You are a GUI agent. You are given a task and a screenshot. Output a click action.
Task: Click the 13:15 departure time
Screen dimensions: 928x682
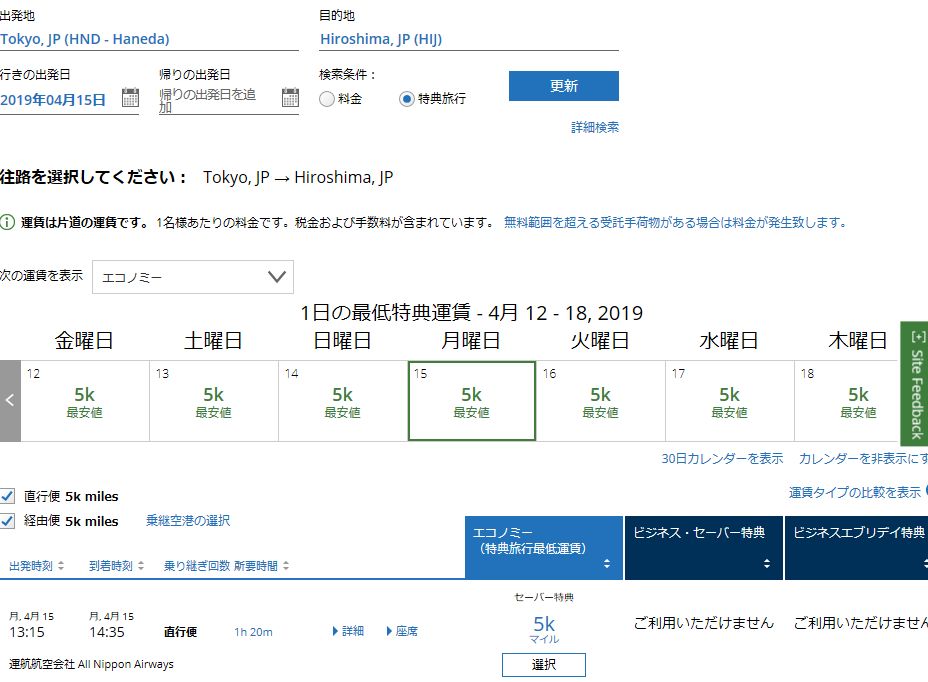(x=27, y=632)
